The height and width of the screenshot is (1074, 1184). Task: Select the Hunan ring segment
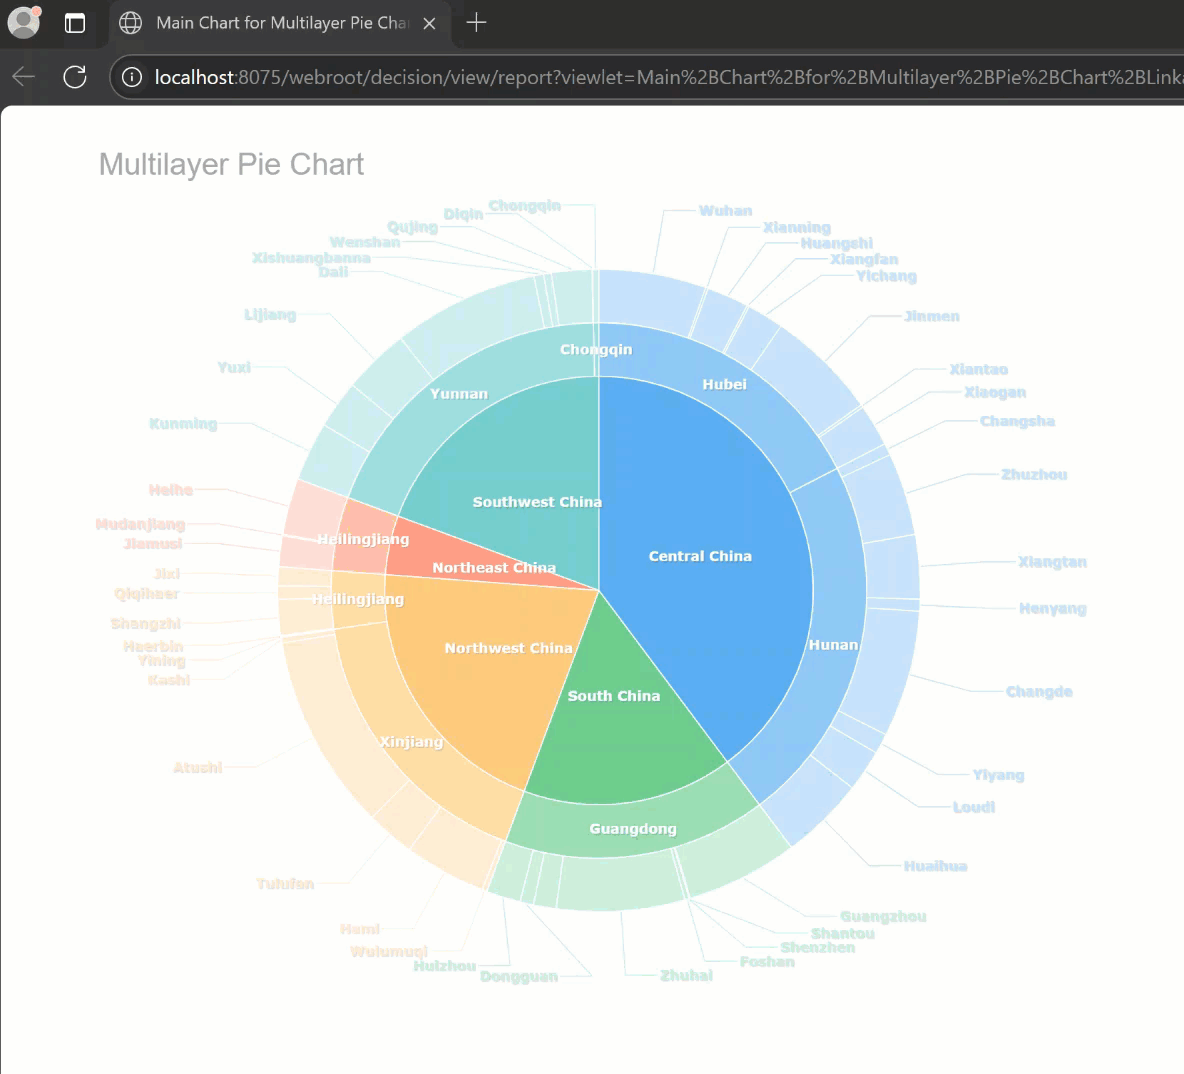[x=834, y=645]
